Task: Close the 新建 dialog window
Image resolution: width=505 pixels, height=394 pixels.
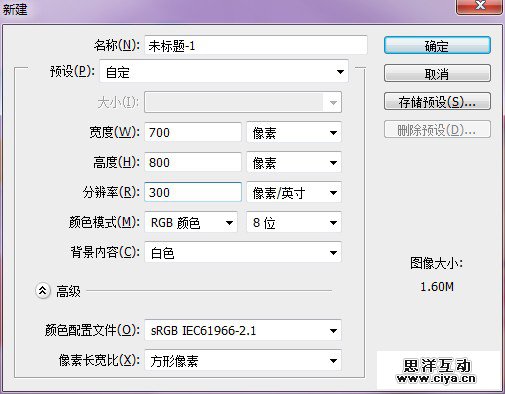Action: [x=480, y=6]
